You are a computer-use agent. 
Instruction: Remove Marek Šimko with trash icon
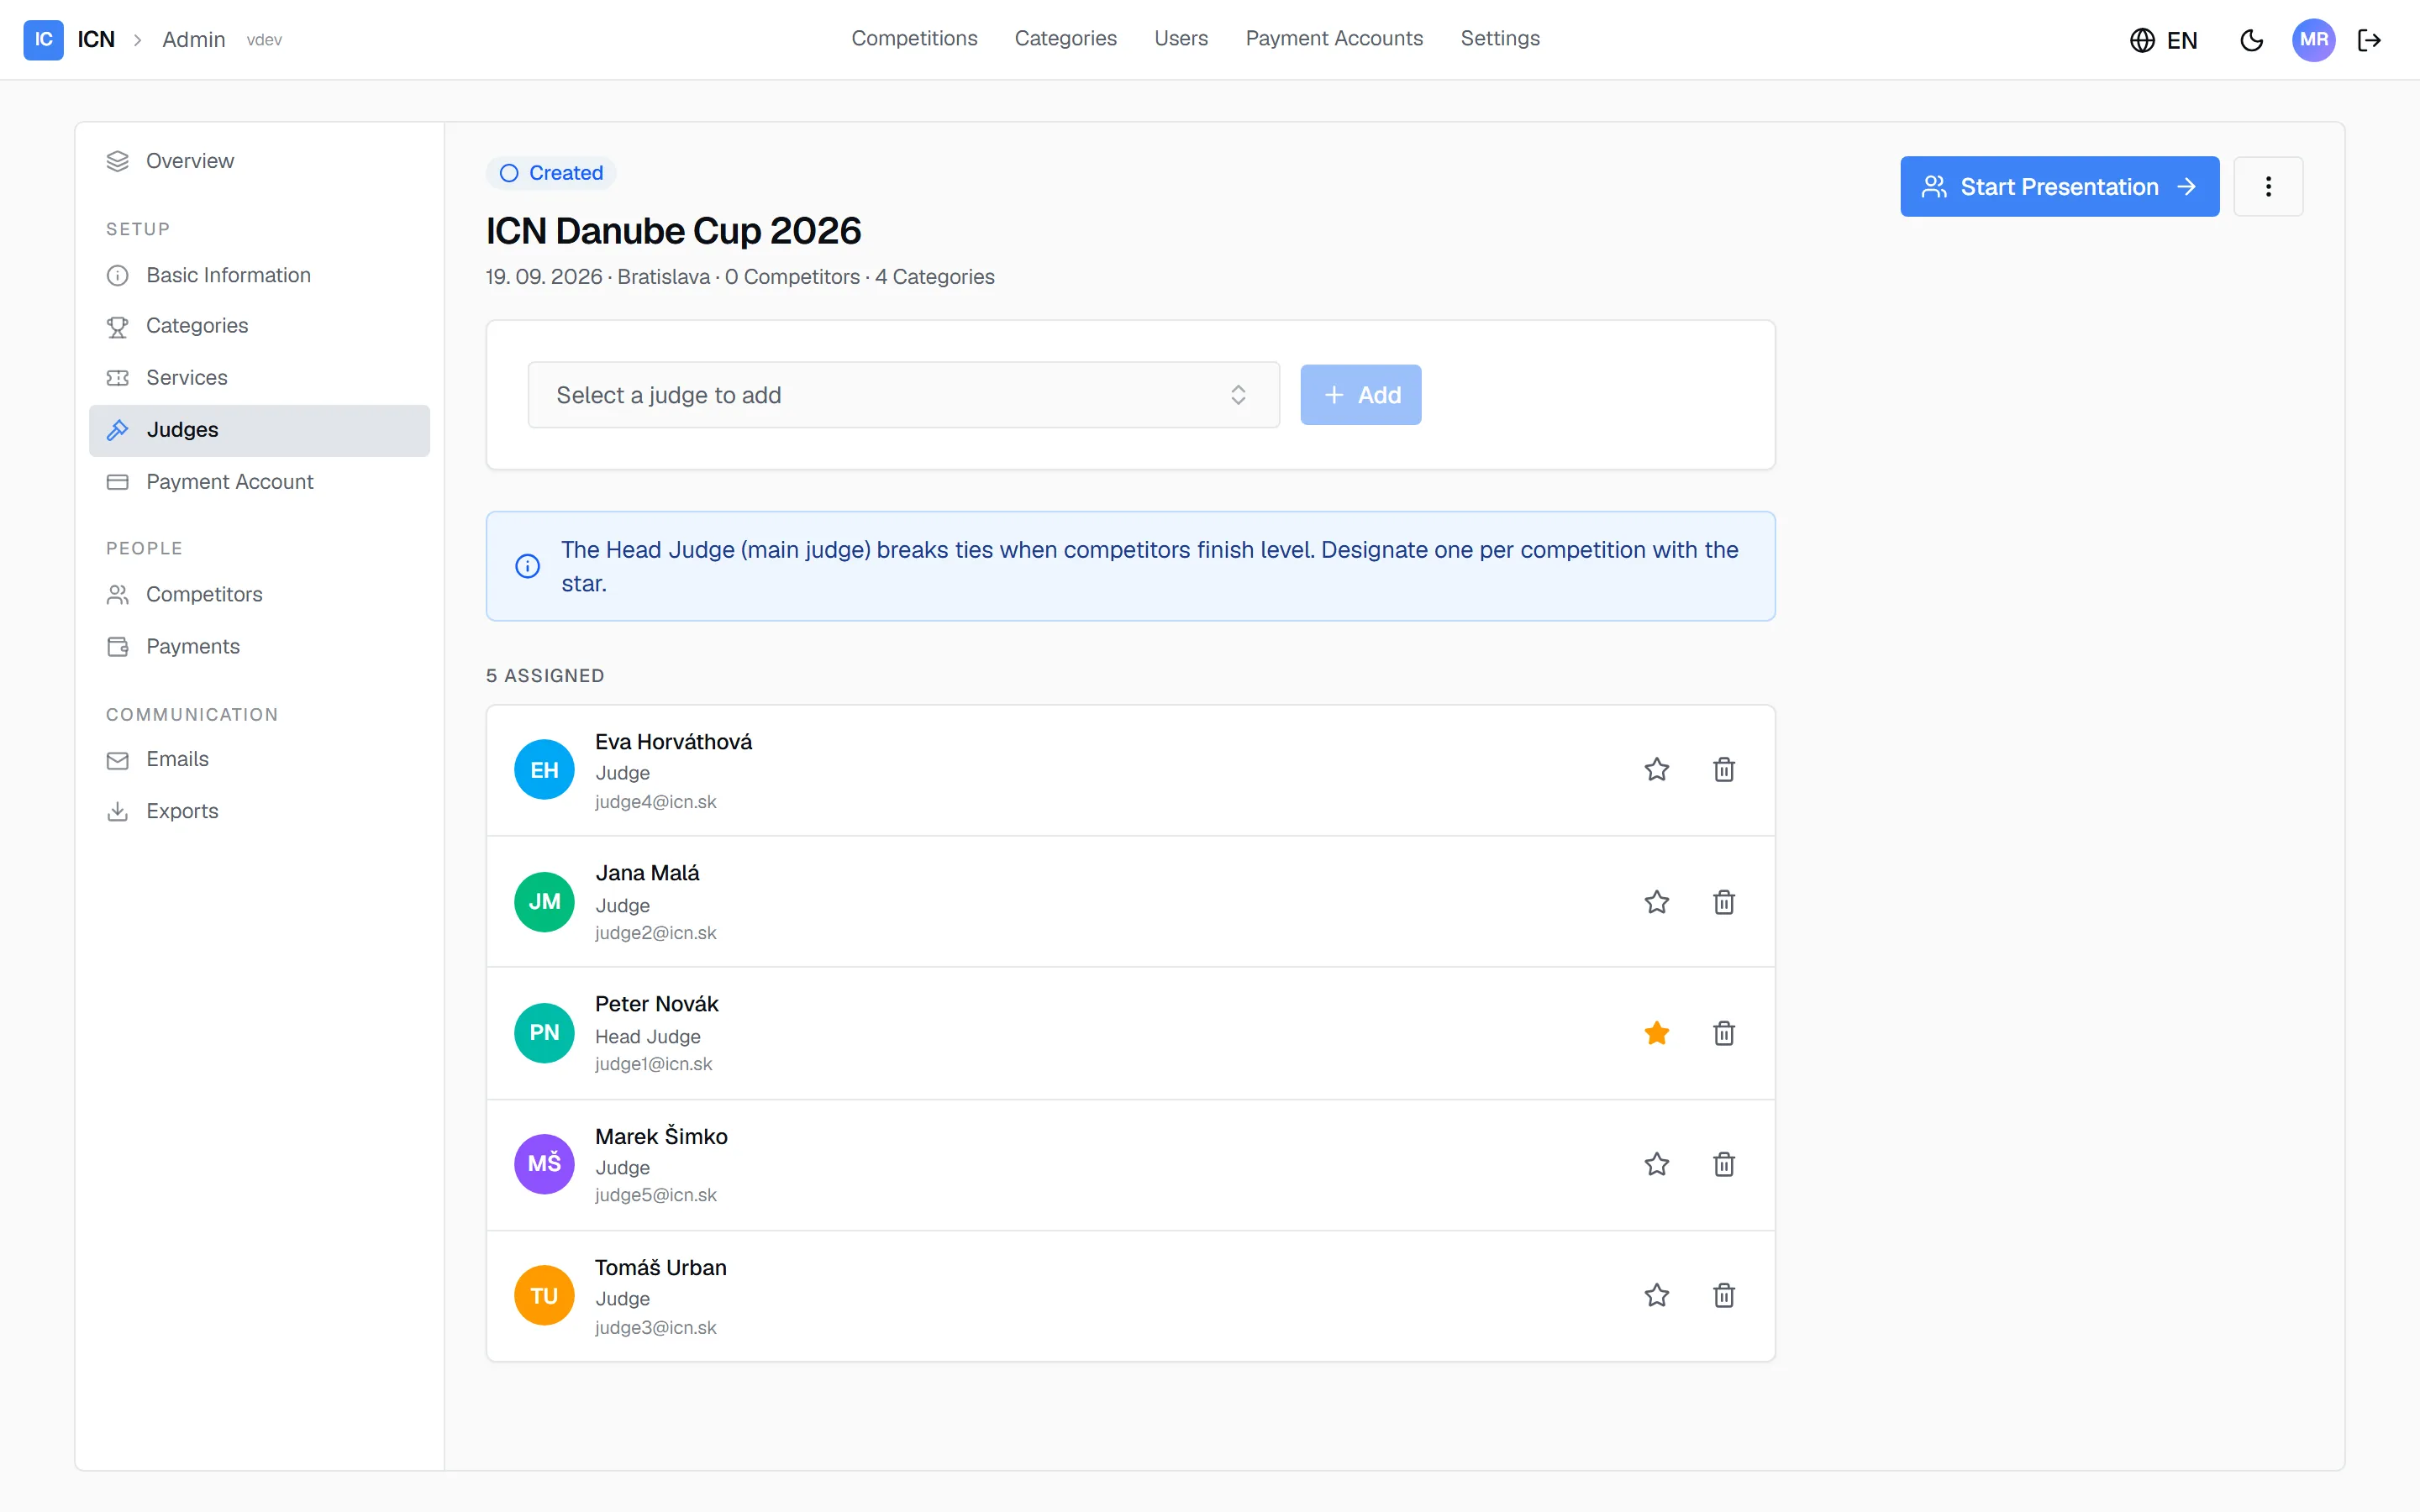[1723, 1164]
